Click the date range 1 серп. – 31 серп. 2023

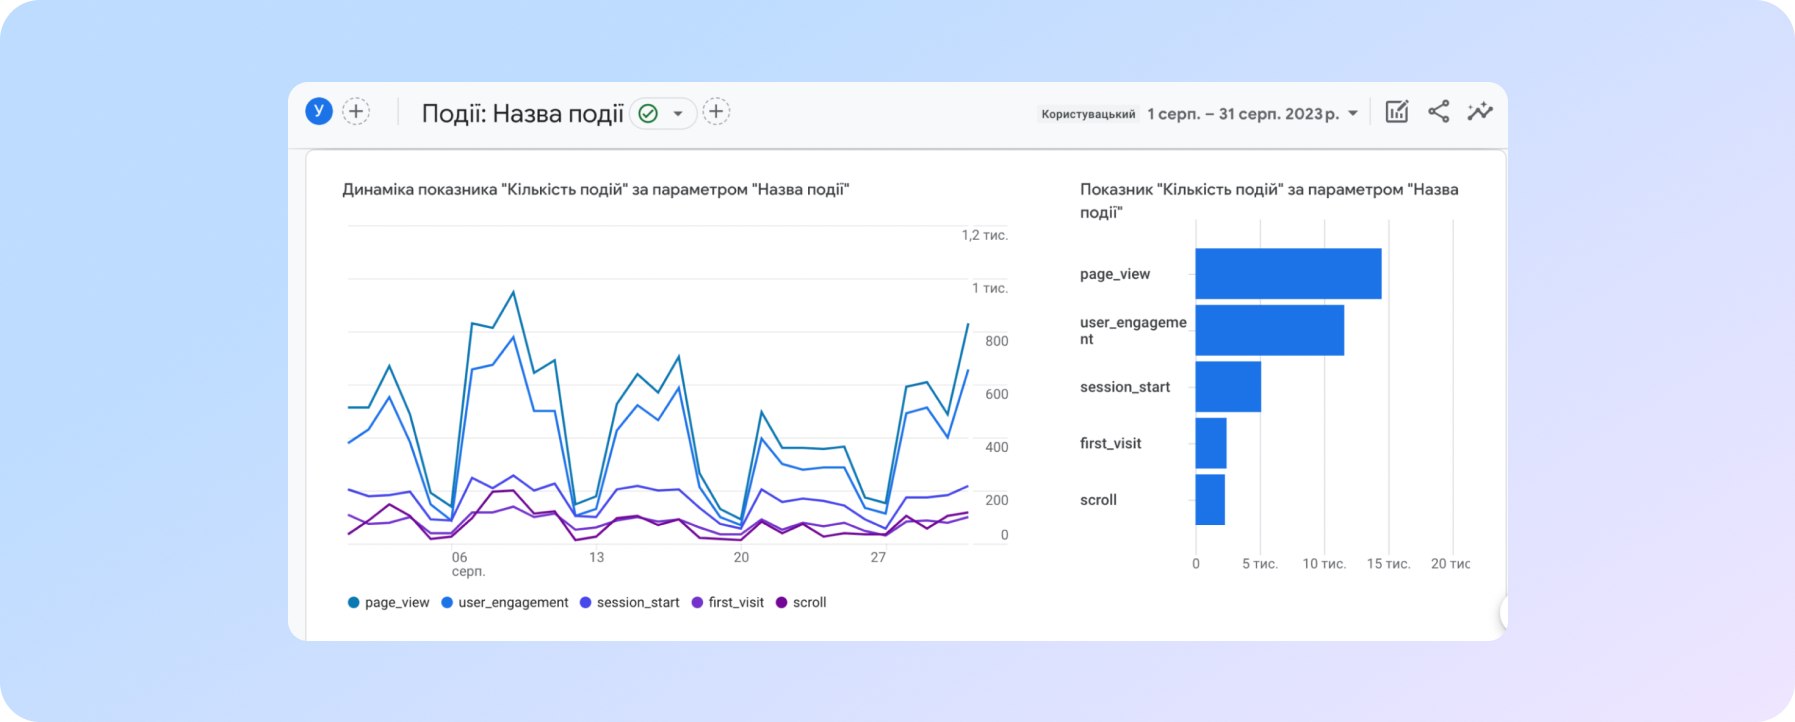point(1242,114)
